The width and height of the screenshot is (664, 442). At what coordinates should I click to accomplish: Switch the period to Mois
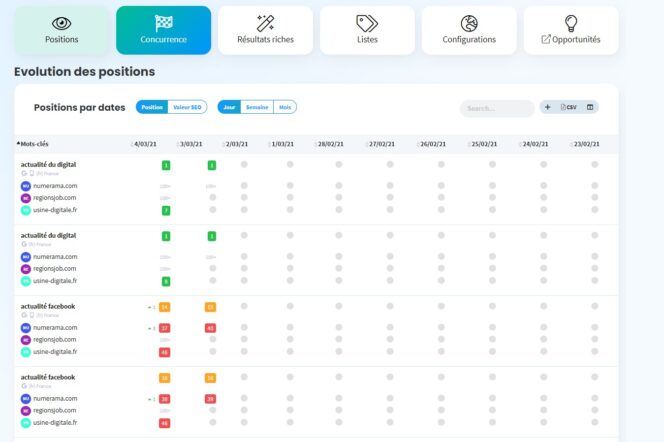(x=285, y=107)
